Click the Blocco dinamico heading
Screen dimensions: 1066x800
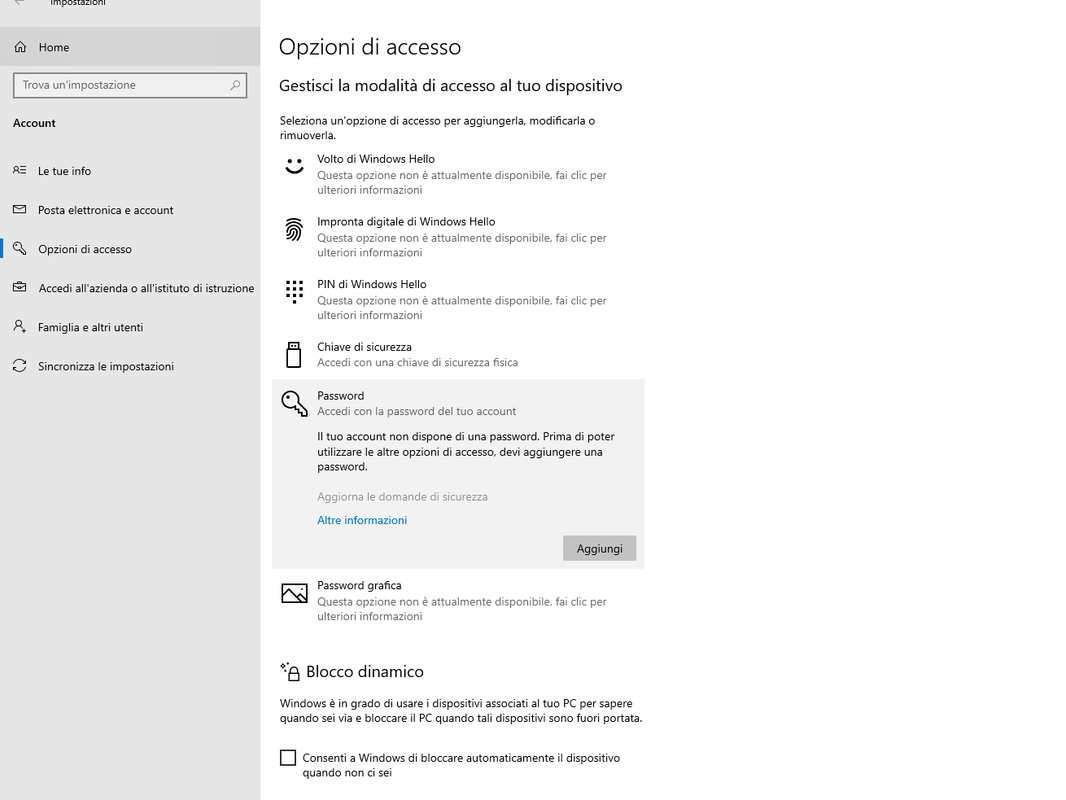point(364,672)
